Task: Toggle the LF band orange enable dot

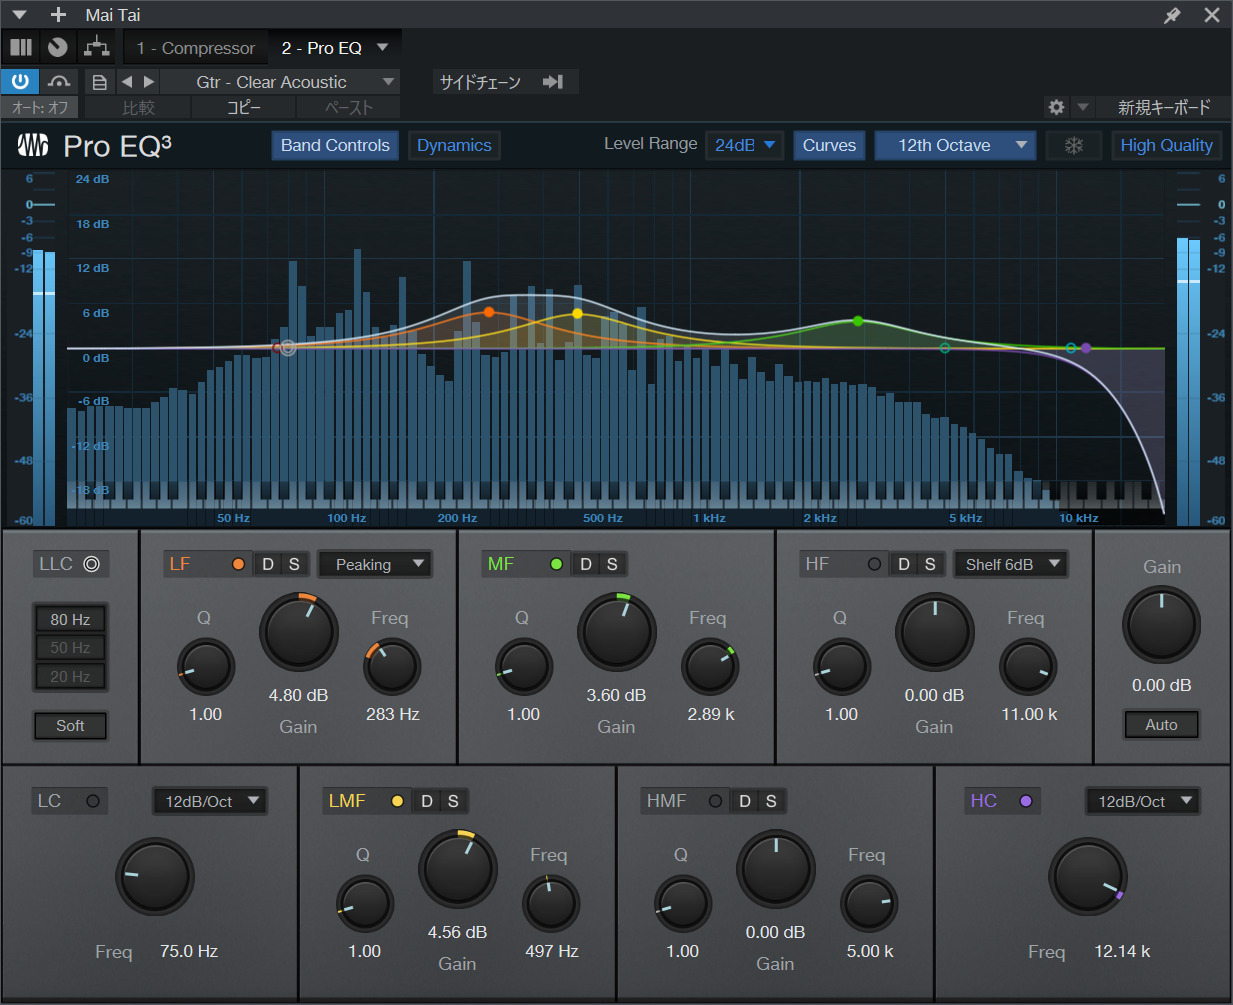Action: 238,564
